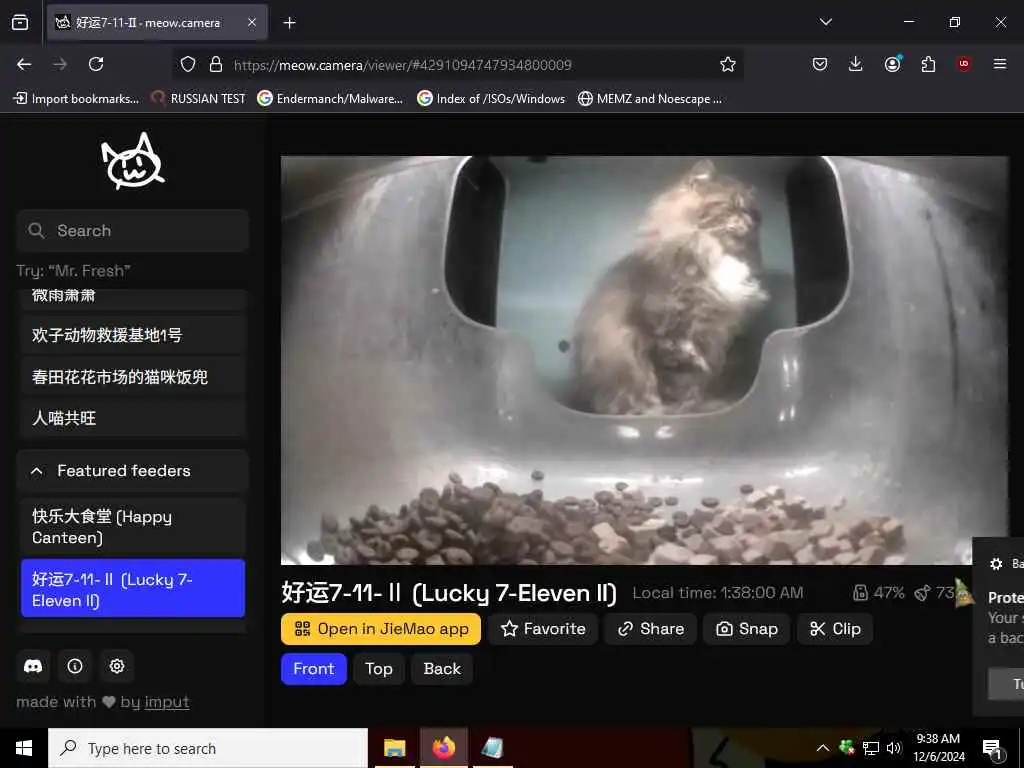1024x768 pixels.
Task: Open the Firefox downloads arrow icon
Action: pyautogui.click(x=856, y=64)
